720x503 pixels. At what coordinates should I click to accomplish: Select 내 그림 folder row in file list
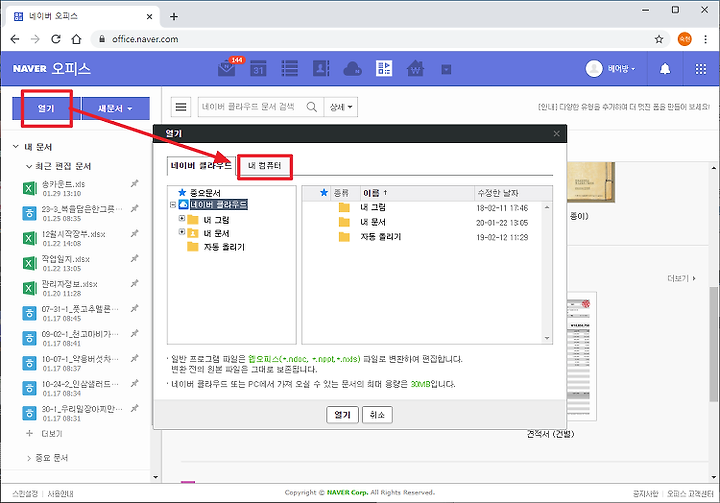pyautogui.click(x=423, y=208)
